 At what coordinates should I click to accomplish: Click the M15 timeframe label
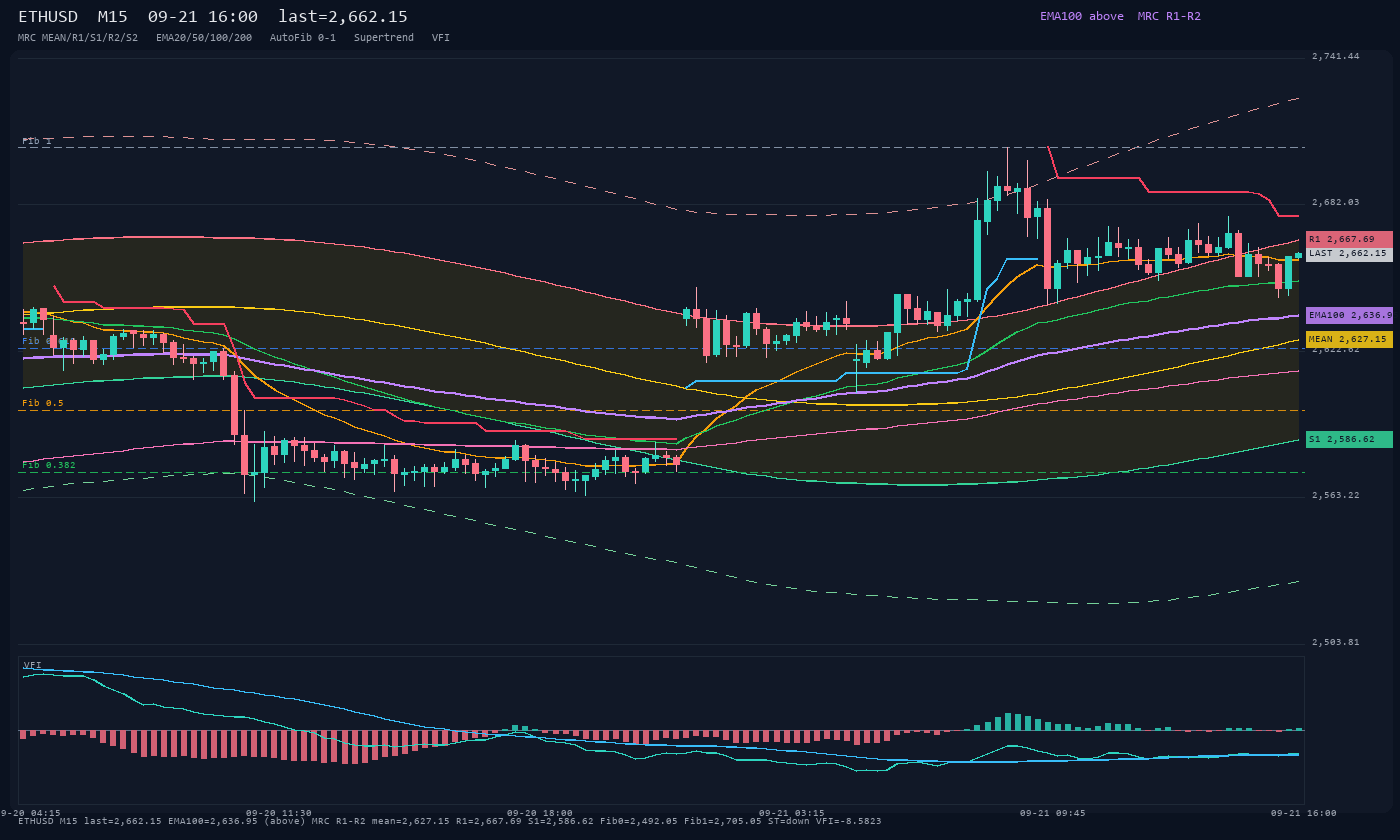[112, 17]
